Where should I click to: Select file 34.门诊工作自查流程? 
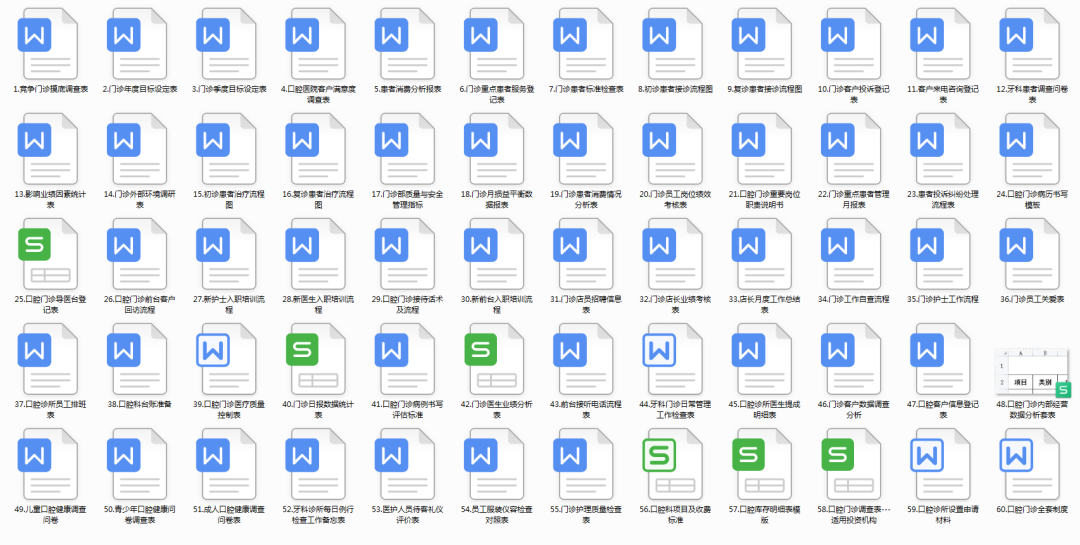click(853, 255)
